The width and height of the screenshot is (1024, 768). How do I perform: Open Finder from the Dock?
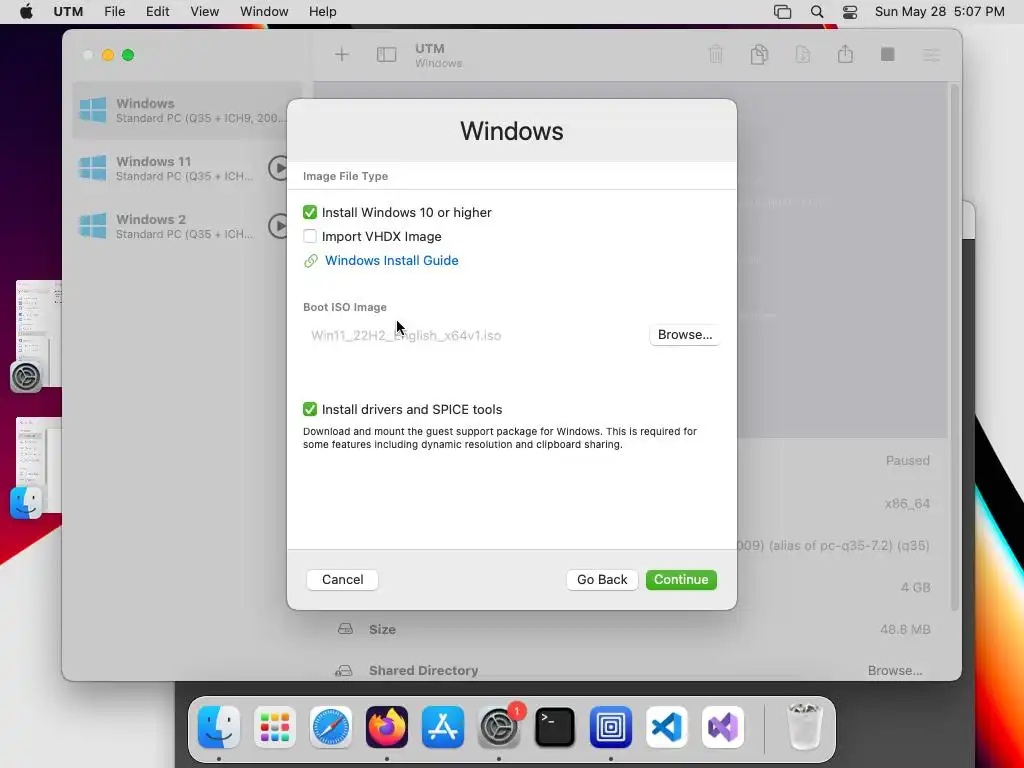click(x=219, y=727)
